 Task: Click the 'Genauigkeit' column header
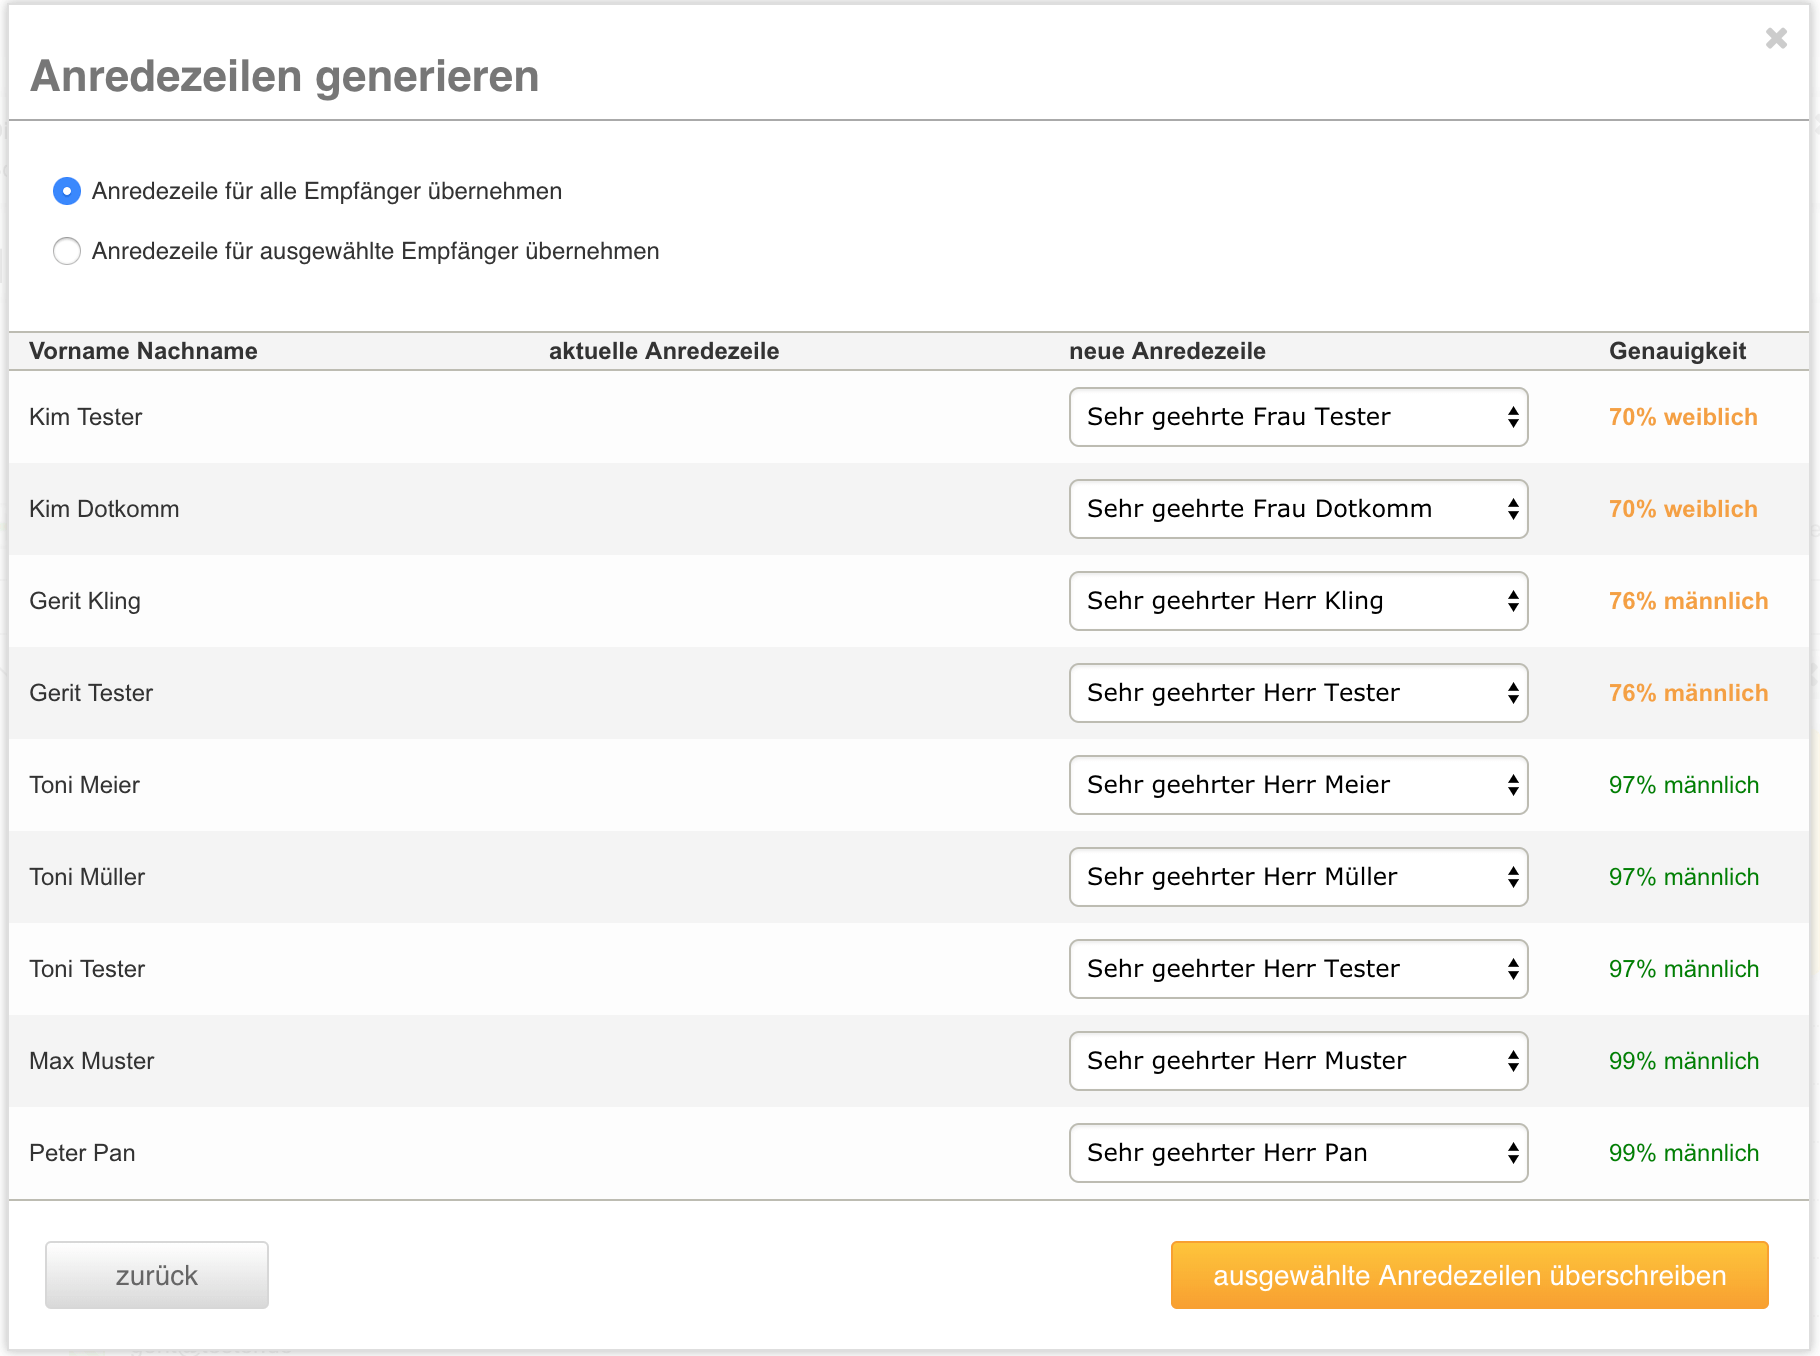tap(1677, 351)
